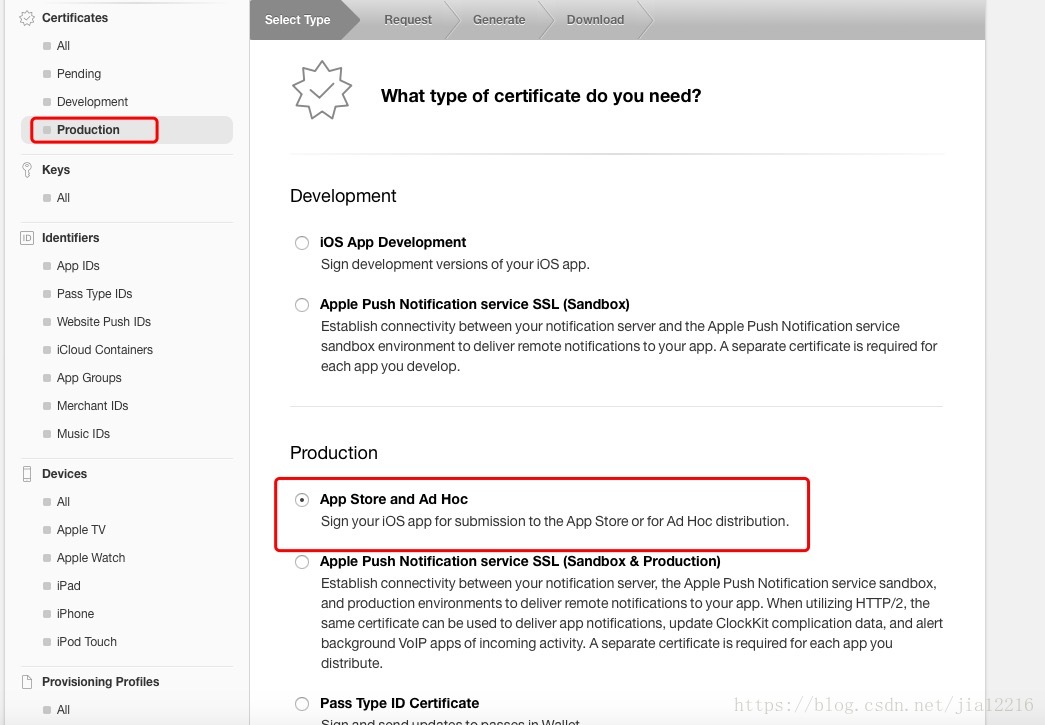Open Apple TV devices
Viewport: 1045px width, 725px height.
pos(81,530)
